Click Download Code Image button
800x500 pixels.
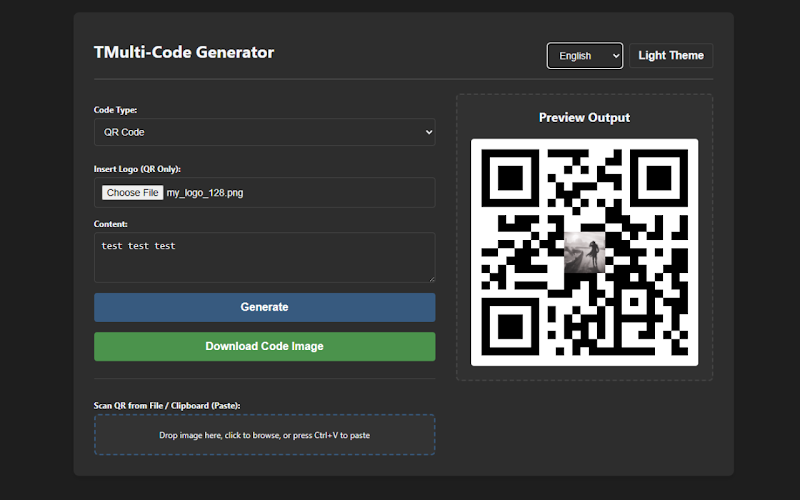click(264, 346)
